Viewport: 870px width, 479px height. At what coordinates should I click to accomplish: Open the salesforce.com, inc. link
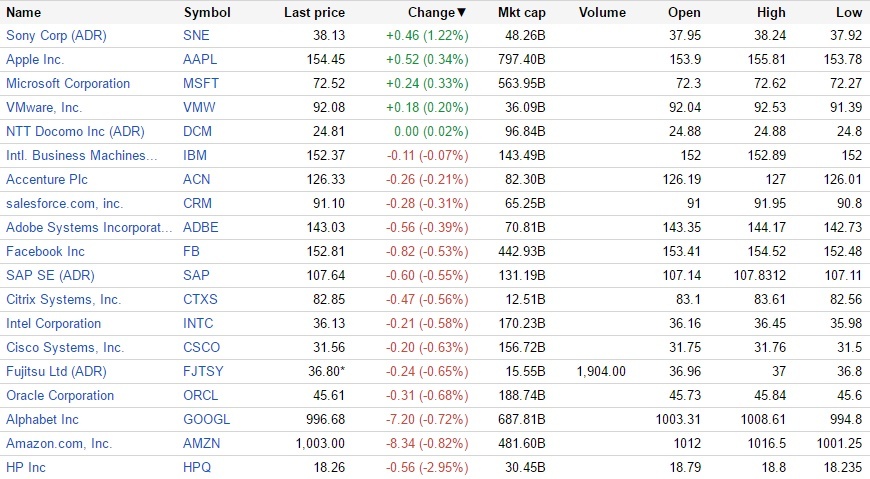click(64, 204)
